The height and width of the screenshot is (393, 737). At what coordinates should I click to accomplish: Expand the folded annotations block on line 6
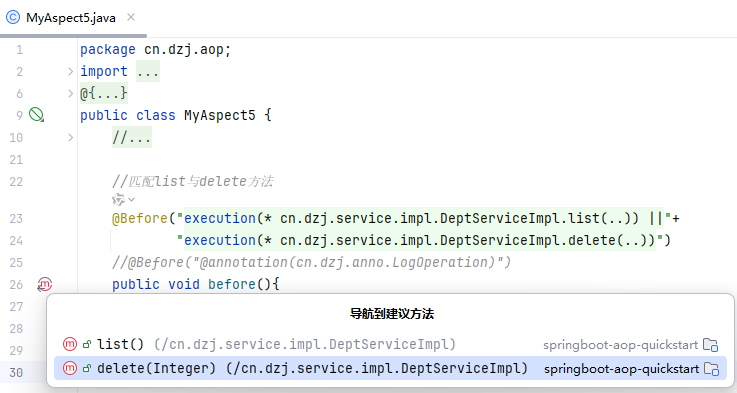[70, 94]
